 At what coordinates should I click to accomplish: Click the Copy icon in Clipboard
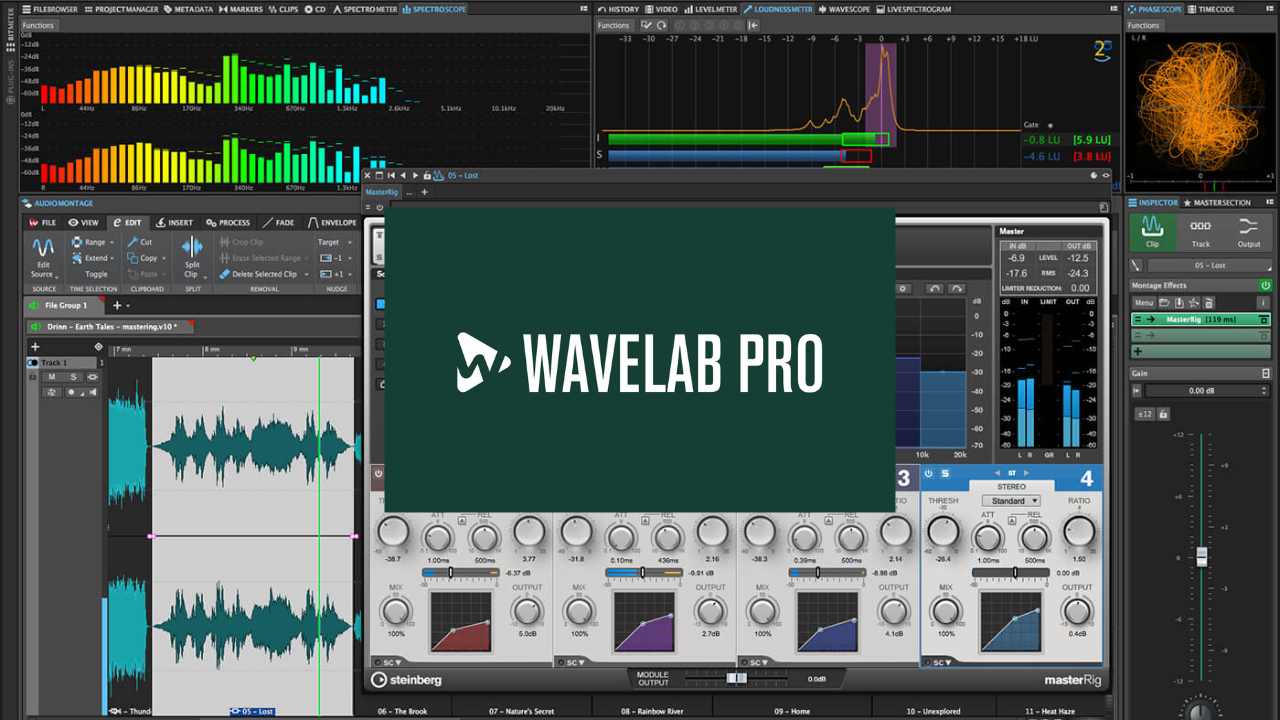coord(132,258)
